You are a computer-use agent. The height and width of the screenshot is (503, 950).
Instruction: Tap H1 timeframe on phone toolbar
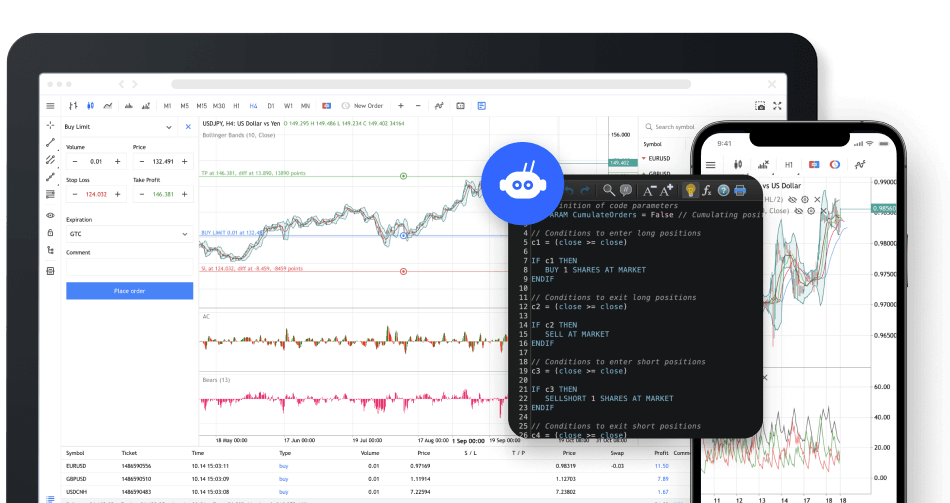pos(788,165)
